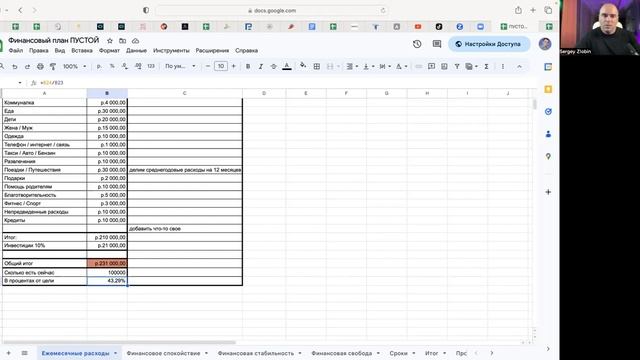Viewport: 640px width, 360px height.
Task: Open the Contacts side panel icon
Action: 548,134
